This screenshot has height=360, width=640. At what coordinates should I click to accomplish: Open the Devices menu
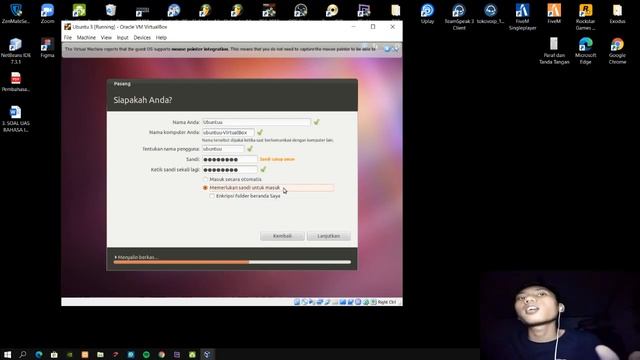pyautogui.click(x=142, y=38)
